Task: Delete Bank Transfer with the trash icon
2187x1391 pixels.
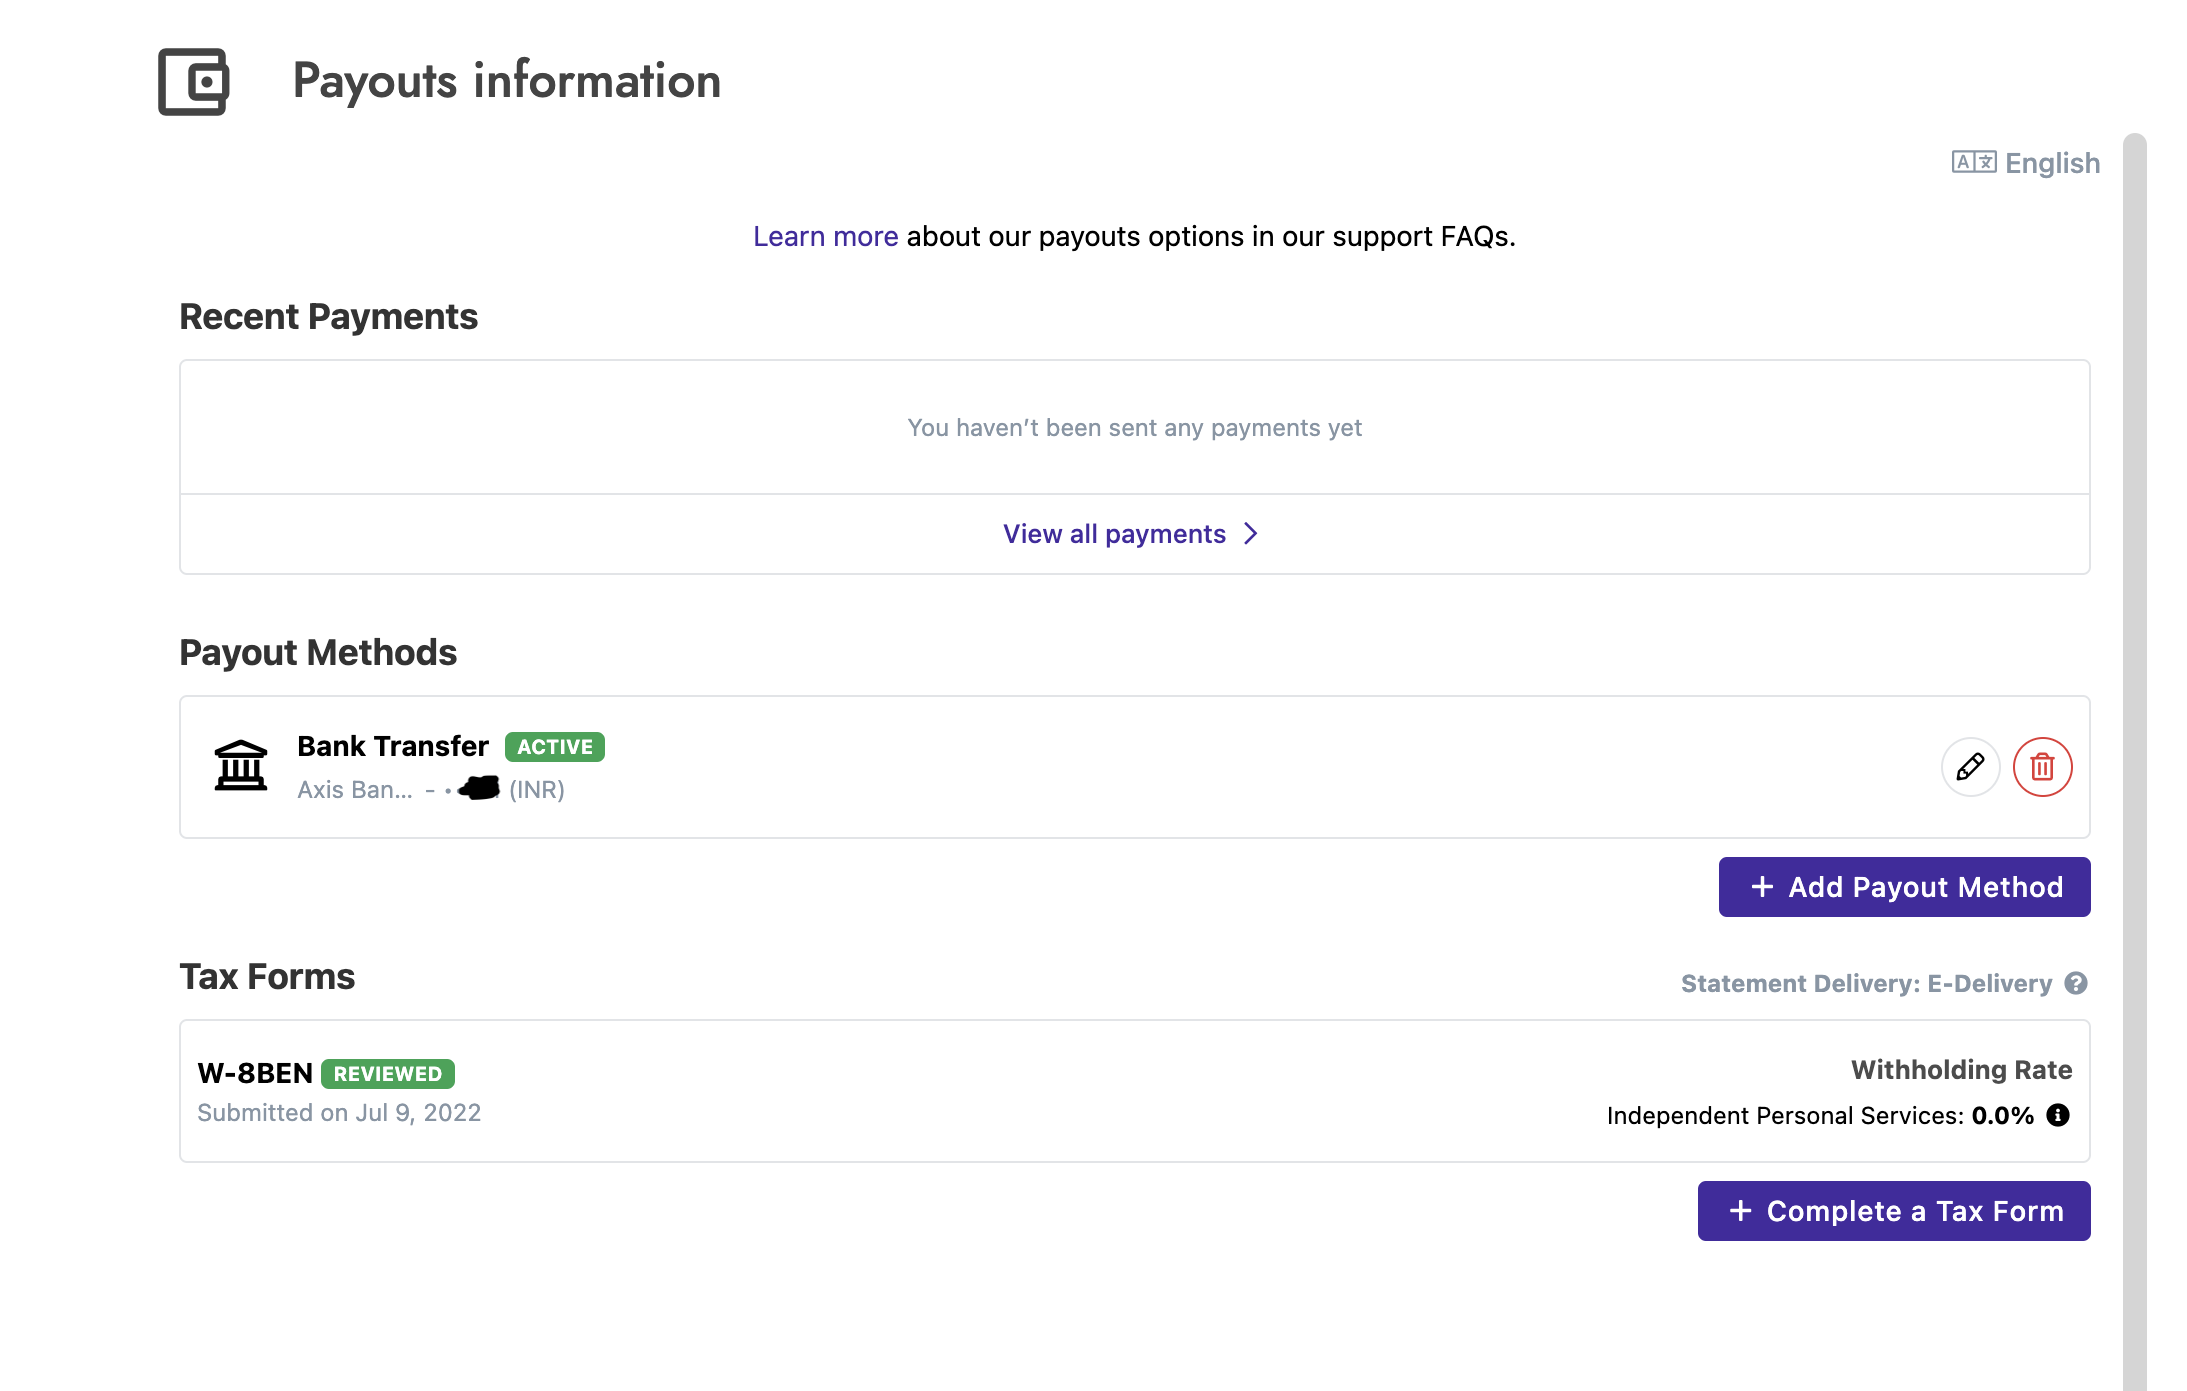Action: [x=2042, y=767]
